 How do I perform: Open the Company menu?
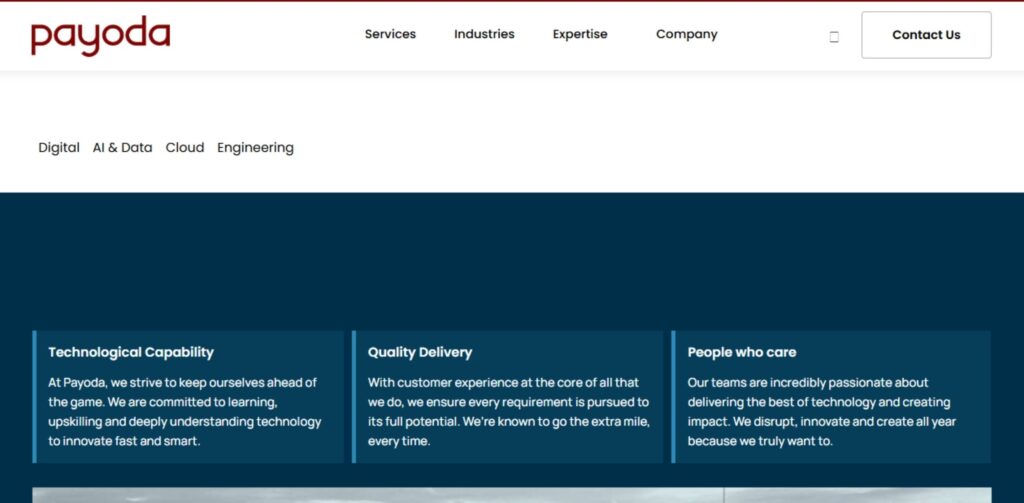(686, 34)
